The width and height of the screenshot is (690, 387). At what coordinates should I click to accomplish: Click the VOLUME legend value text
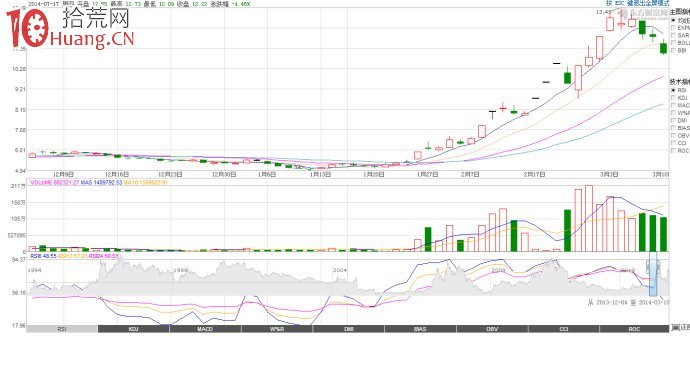coord(55,182)
